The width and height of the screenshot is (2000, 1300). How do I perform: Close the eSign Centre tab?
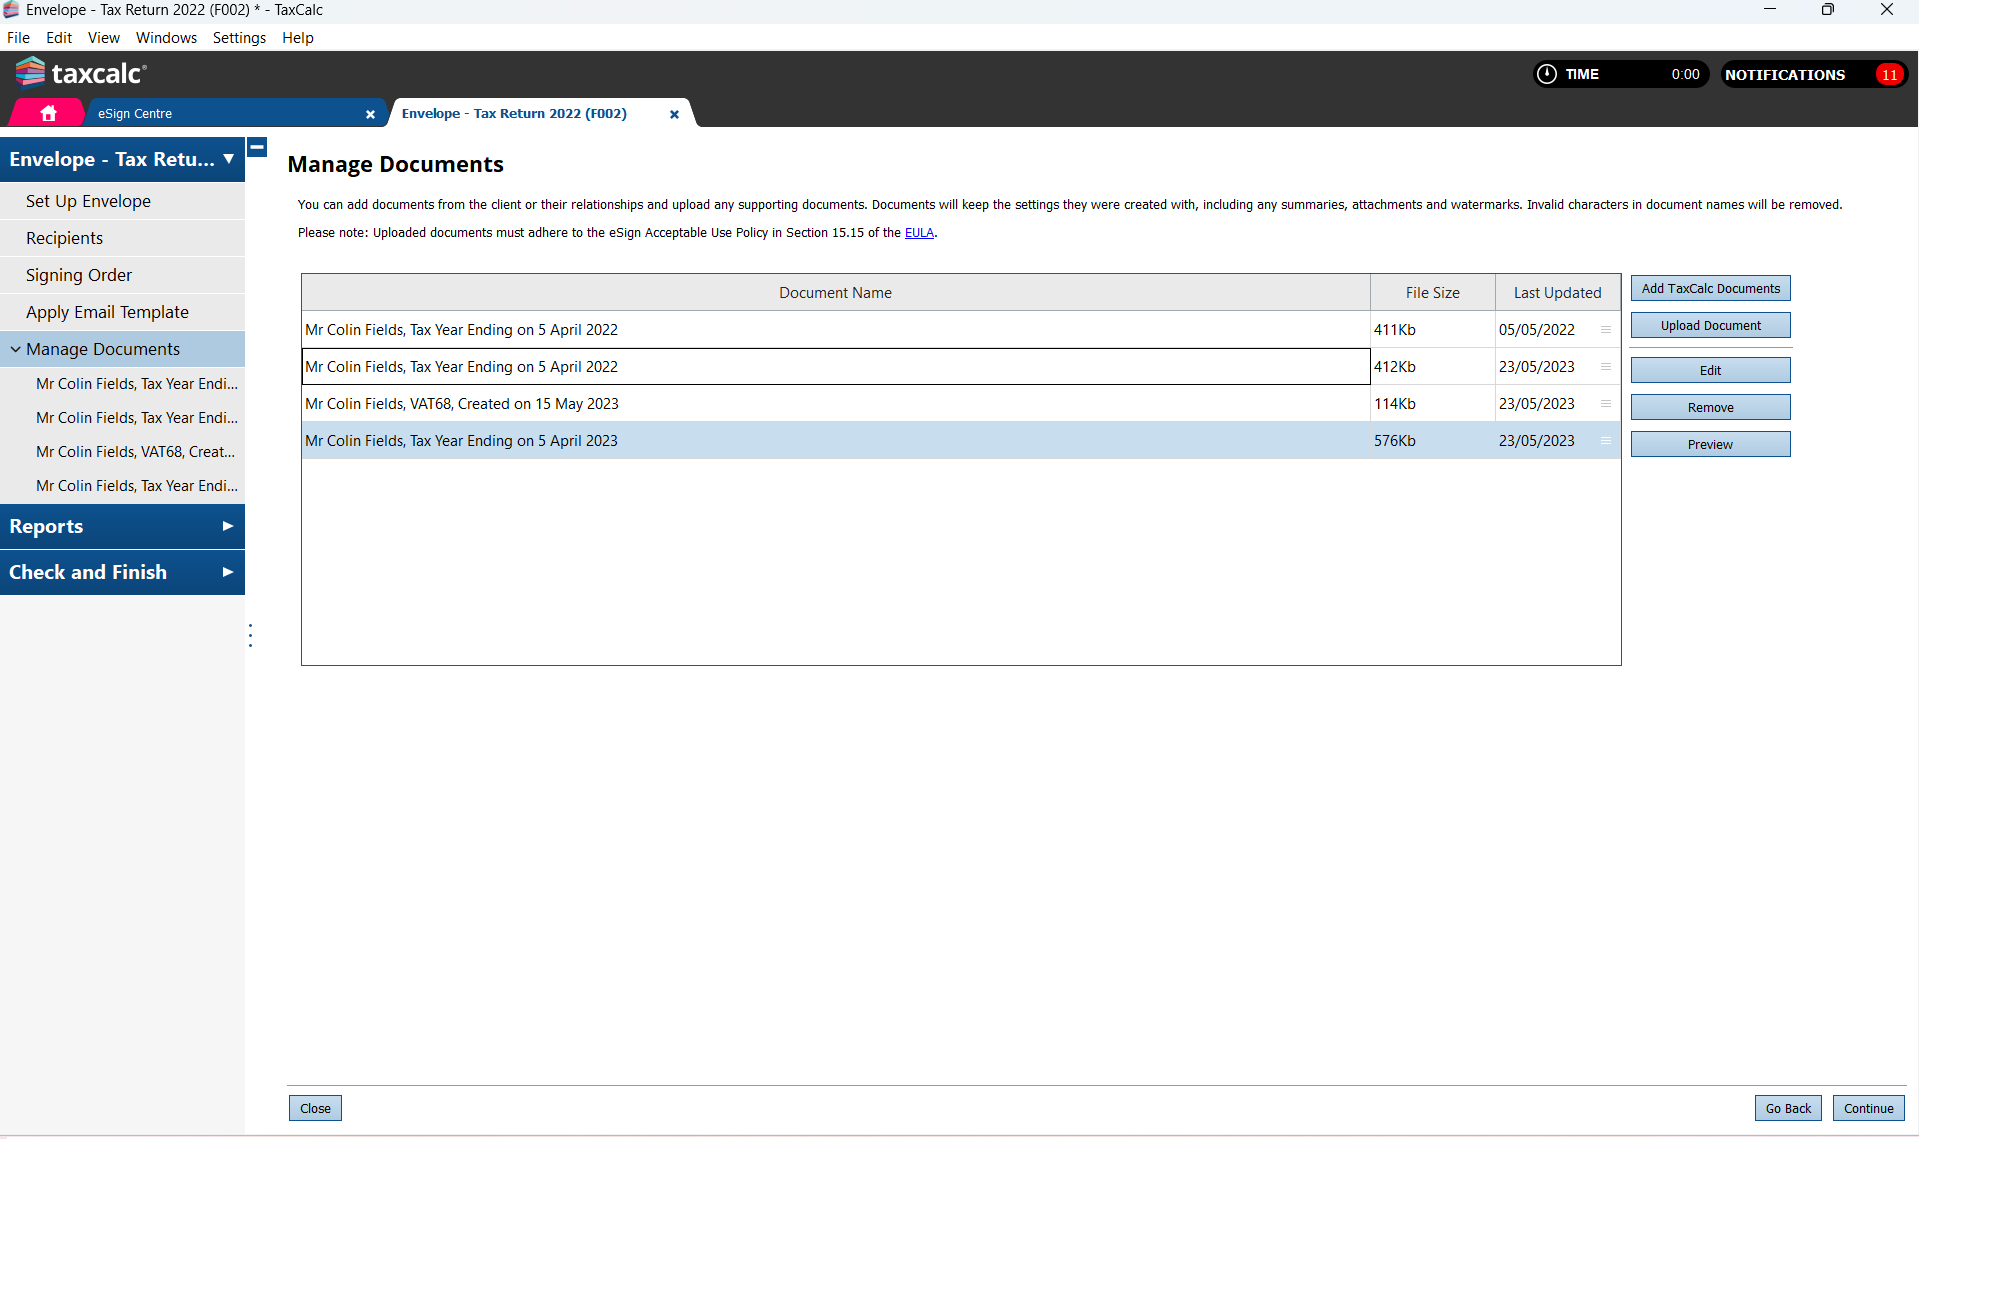370,114
